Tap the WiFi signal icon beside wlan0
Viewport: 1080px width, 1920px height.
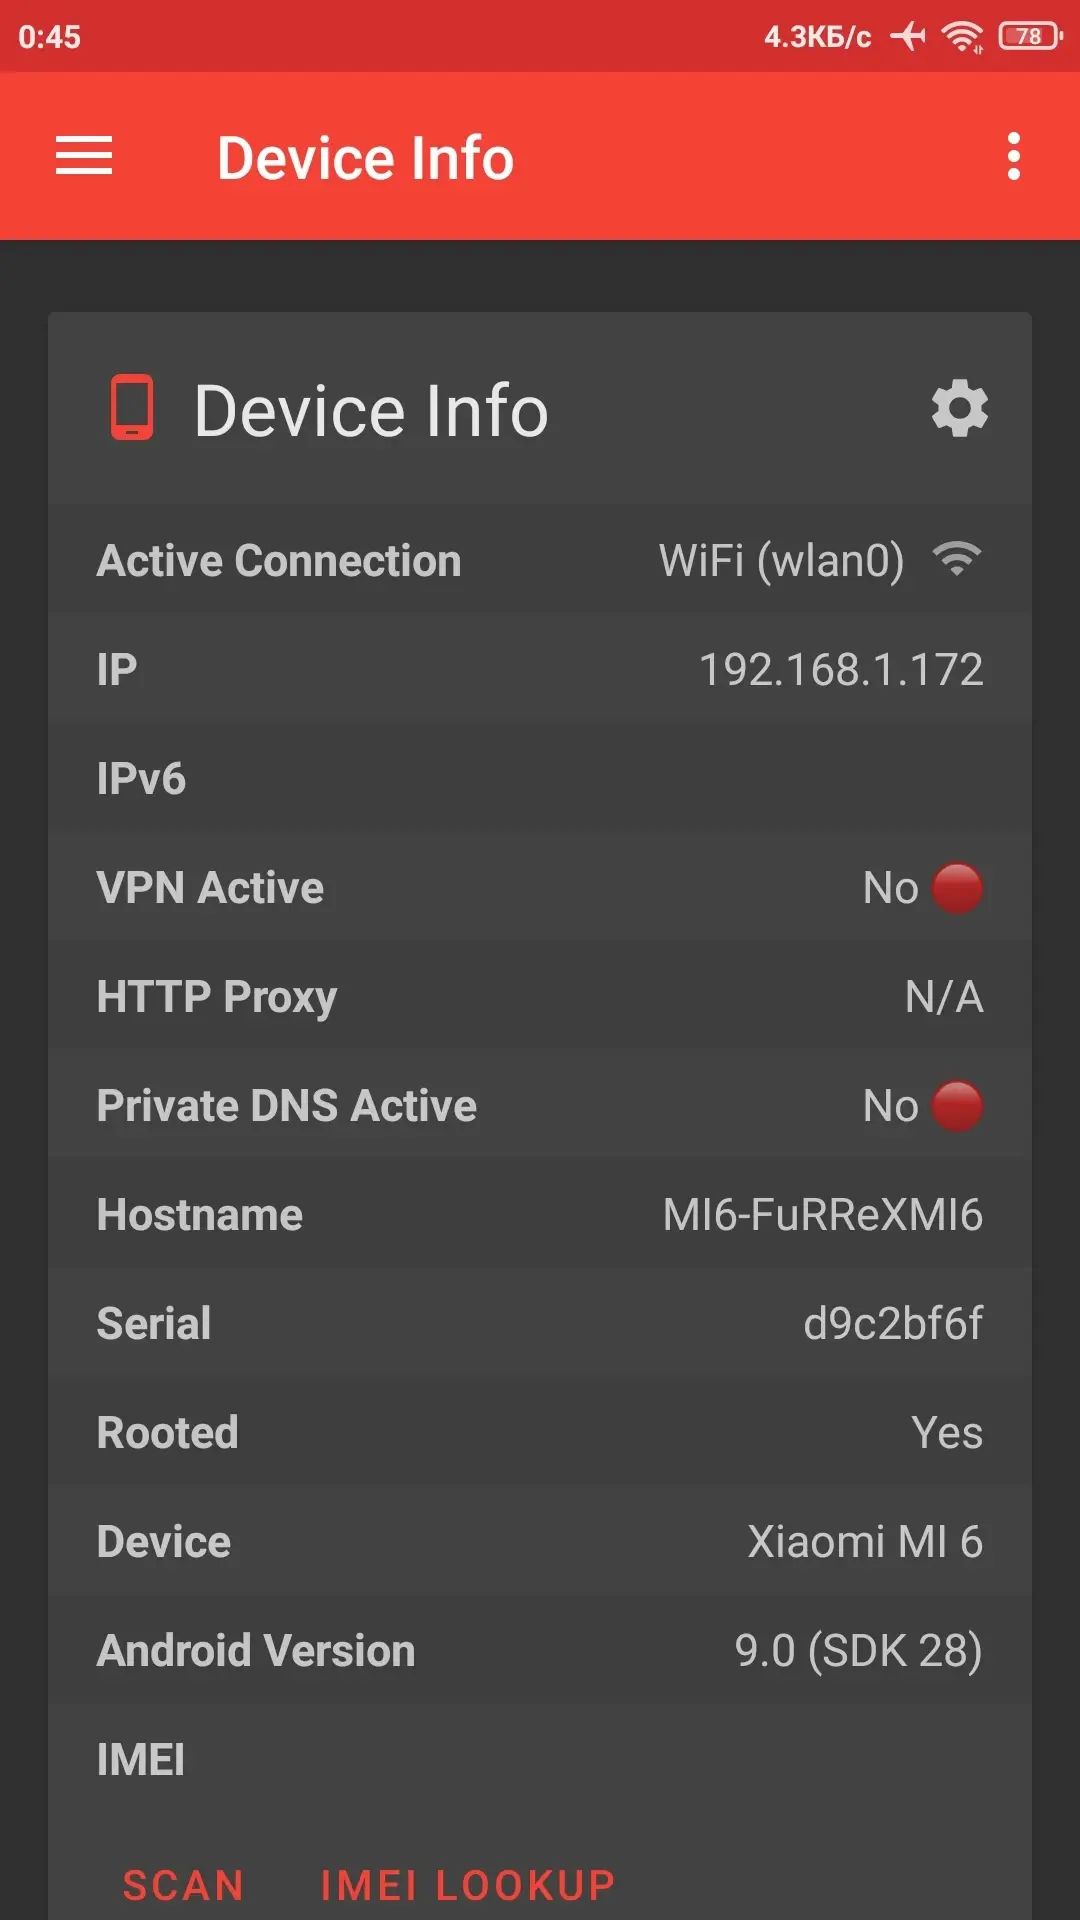click(x=957, y=559)
